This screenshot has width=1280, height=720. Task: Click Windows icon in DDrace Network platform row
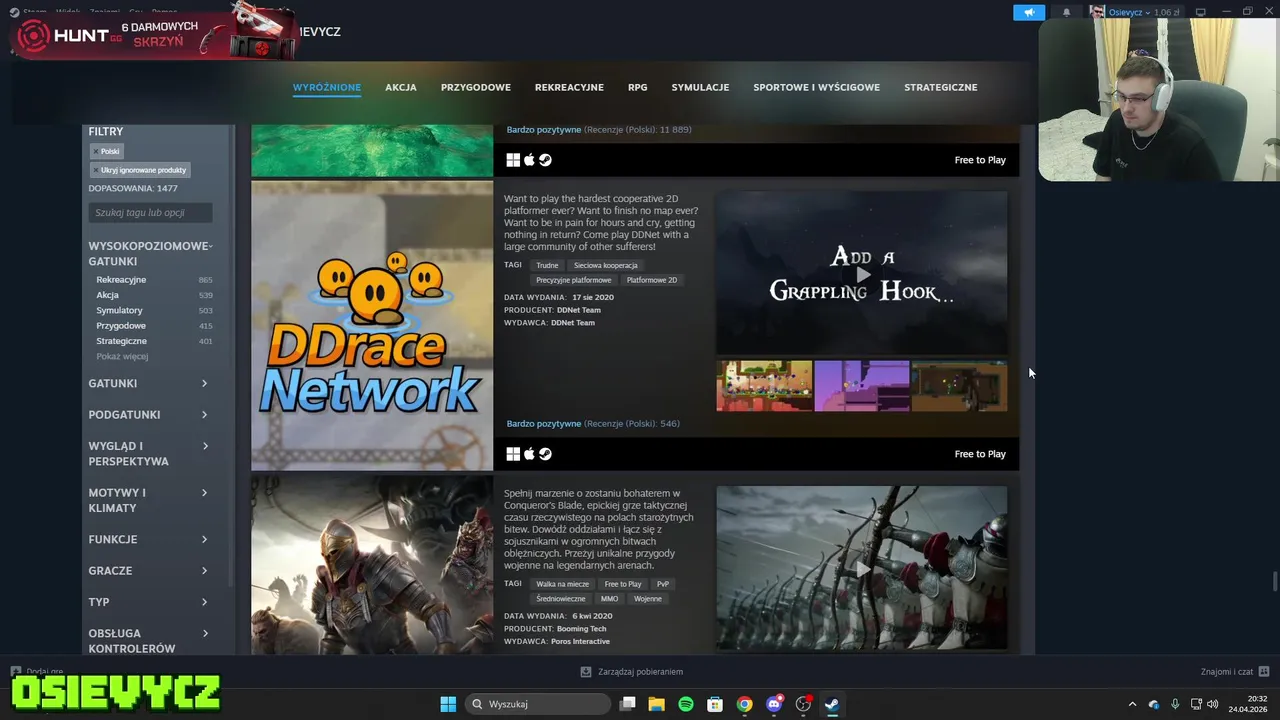513,454
